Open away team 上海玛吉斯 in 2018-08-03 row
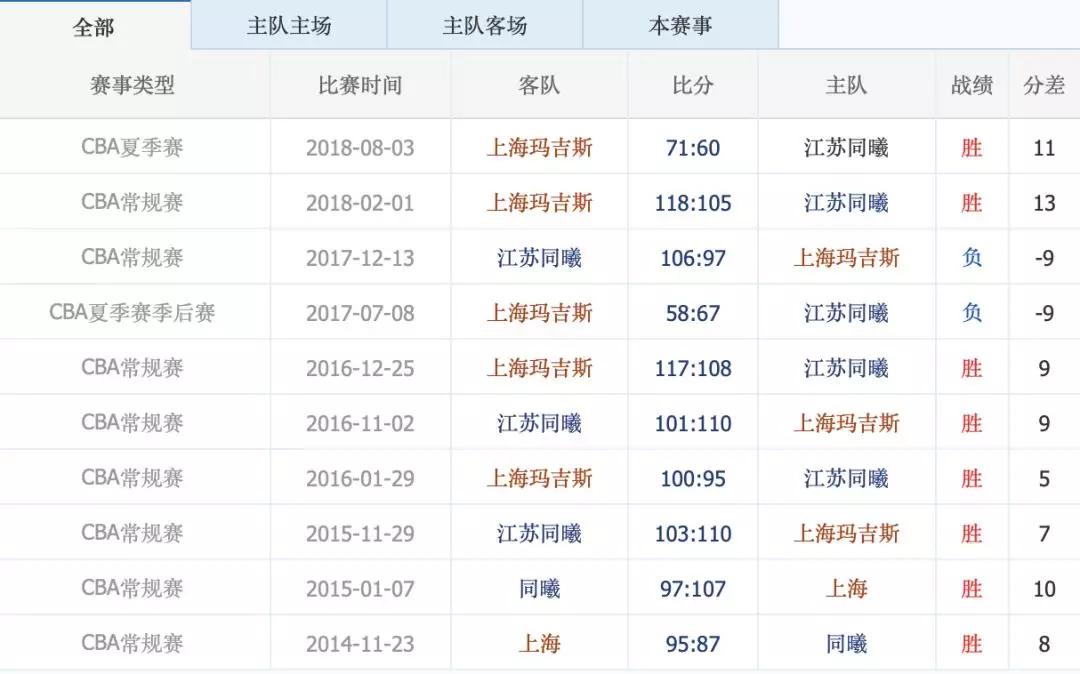This screenshot has width=1080, height=674. 539,148
